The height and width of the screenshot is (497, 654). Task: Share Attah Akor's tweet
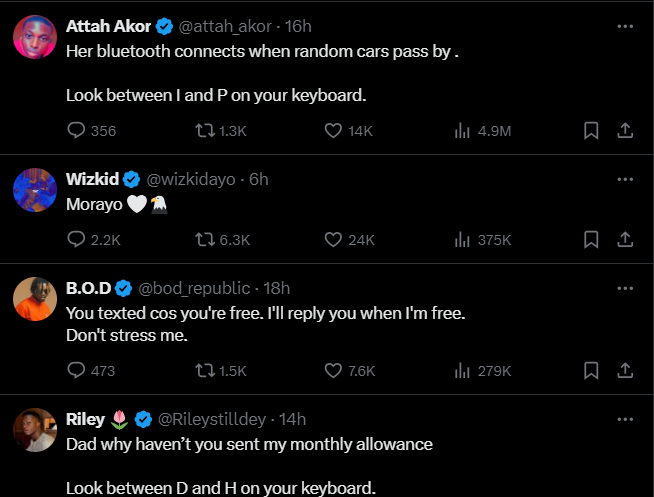point(624,130)
